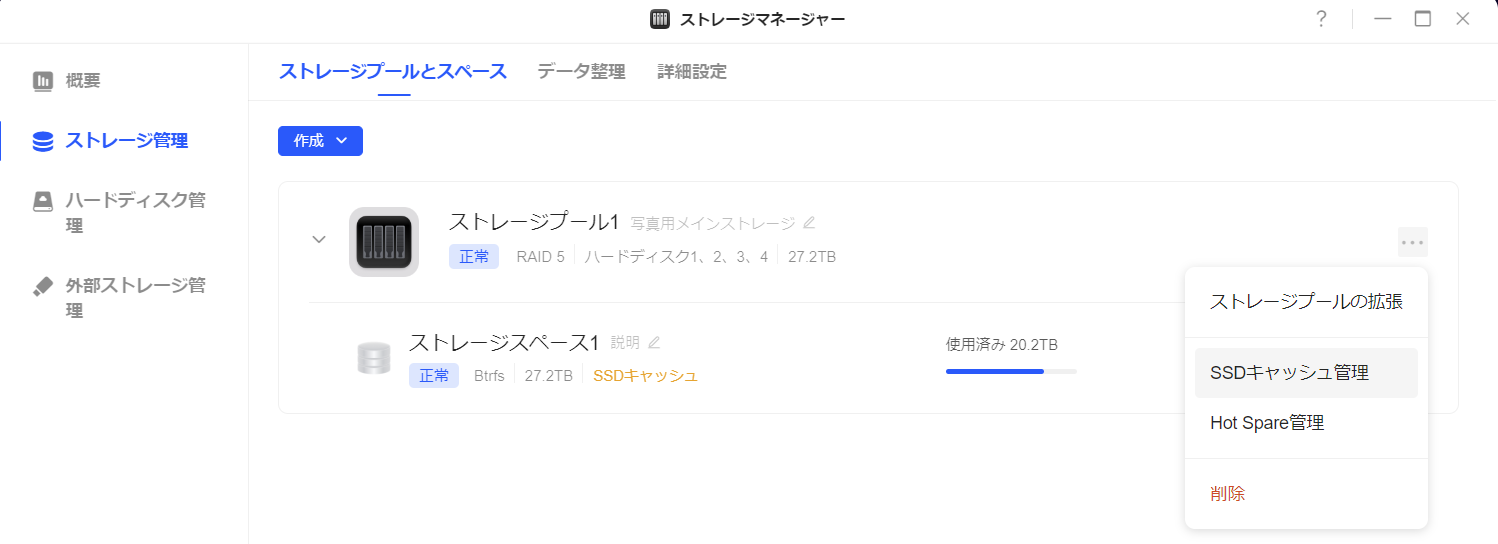Image resolution: width=1498 pixels, height=544 pixels.
Task: Open ハードディスク管理 hard disk icon
Action: tap(42, 201)
